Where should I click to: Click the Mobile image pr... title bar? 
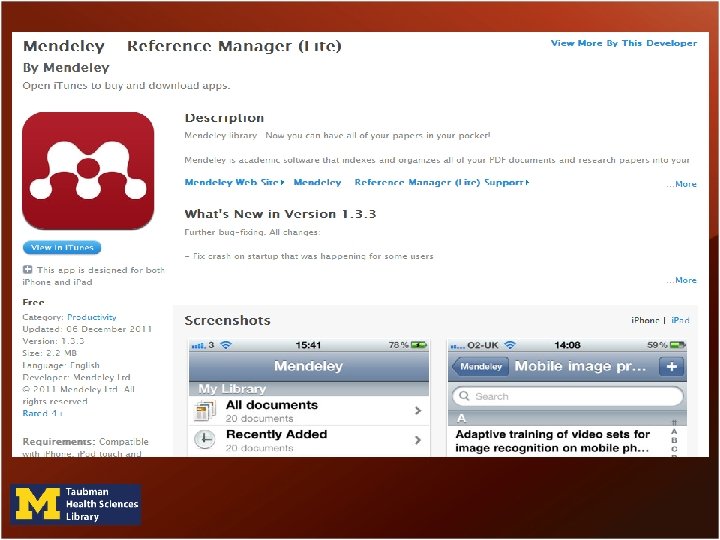[580, 366]
